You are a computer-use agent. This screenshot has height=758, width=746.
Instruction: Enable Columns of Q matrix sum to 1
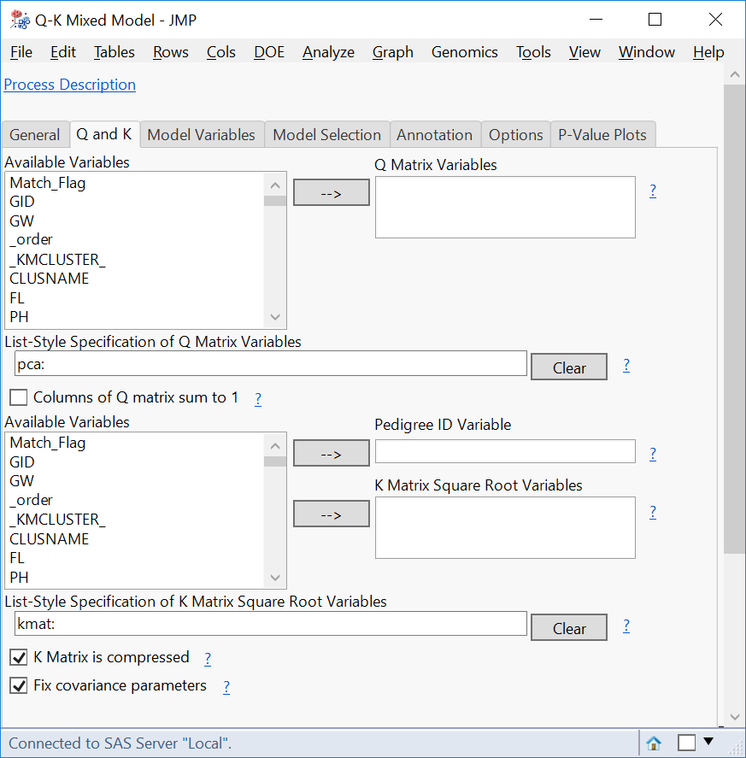coord(18,398)
